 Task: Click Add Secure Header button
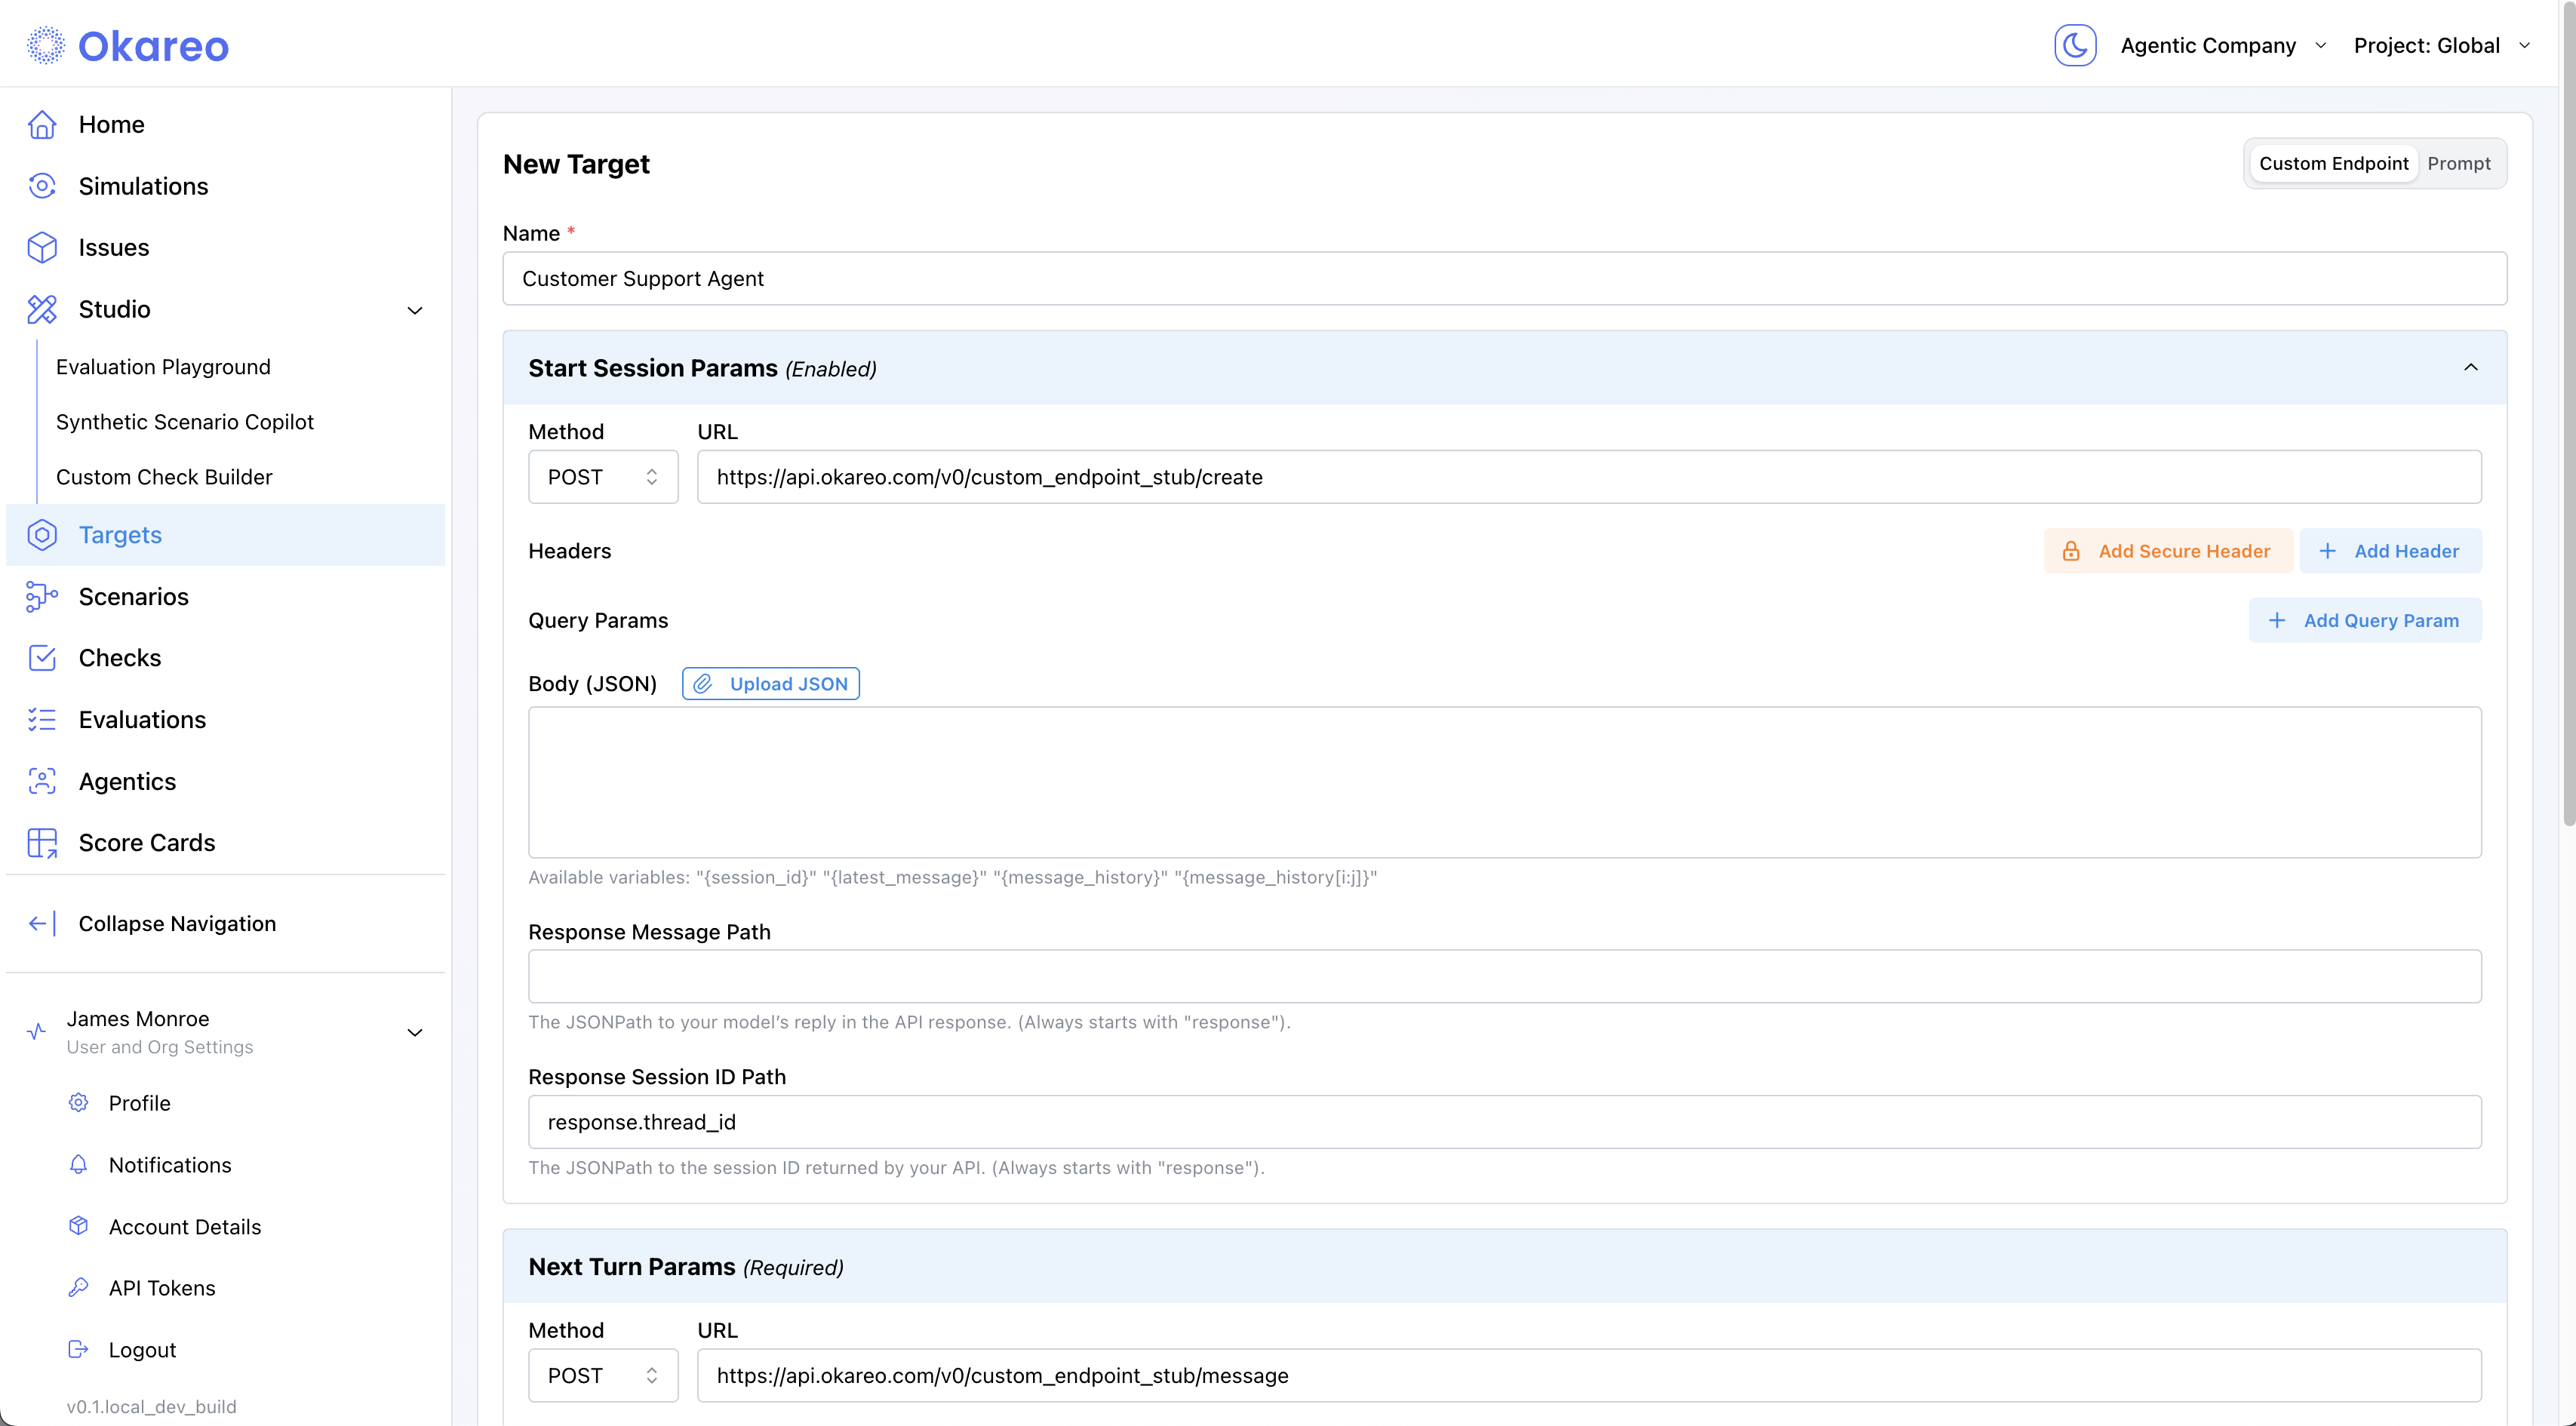2167,551
